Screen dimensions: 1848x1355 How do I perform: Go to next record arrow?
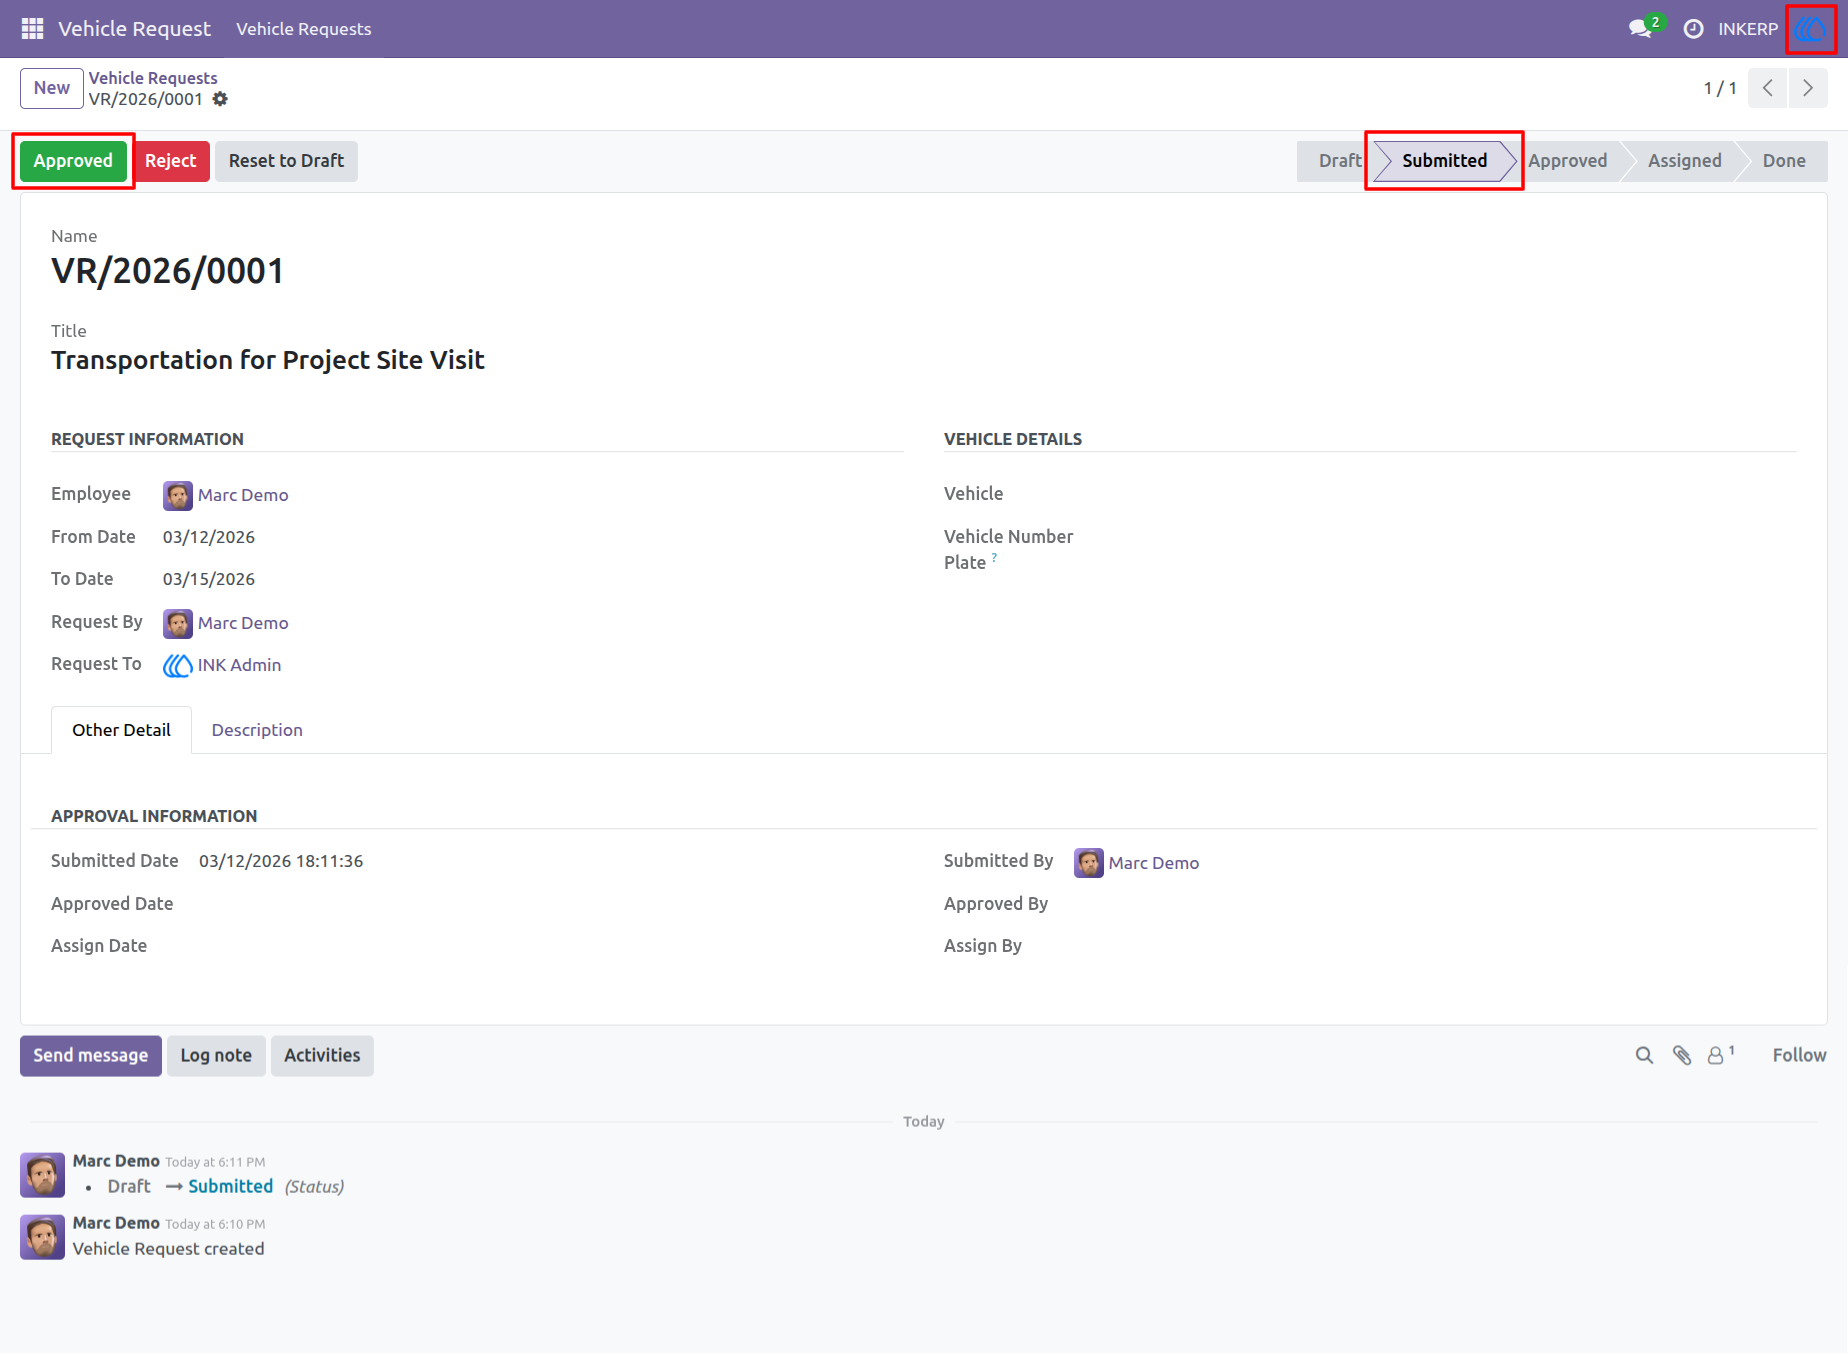click(1808, 88)
